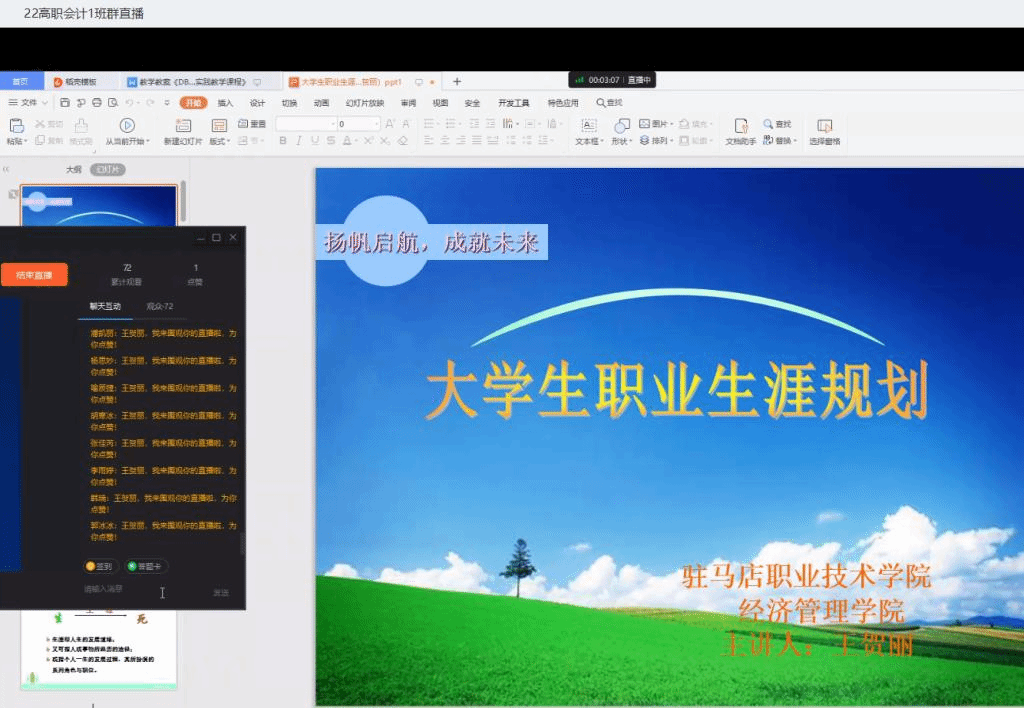Click Send in the live chat panel

click(x=221, y=592)
